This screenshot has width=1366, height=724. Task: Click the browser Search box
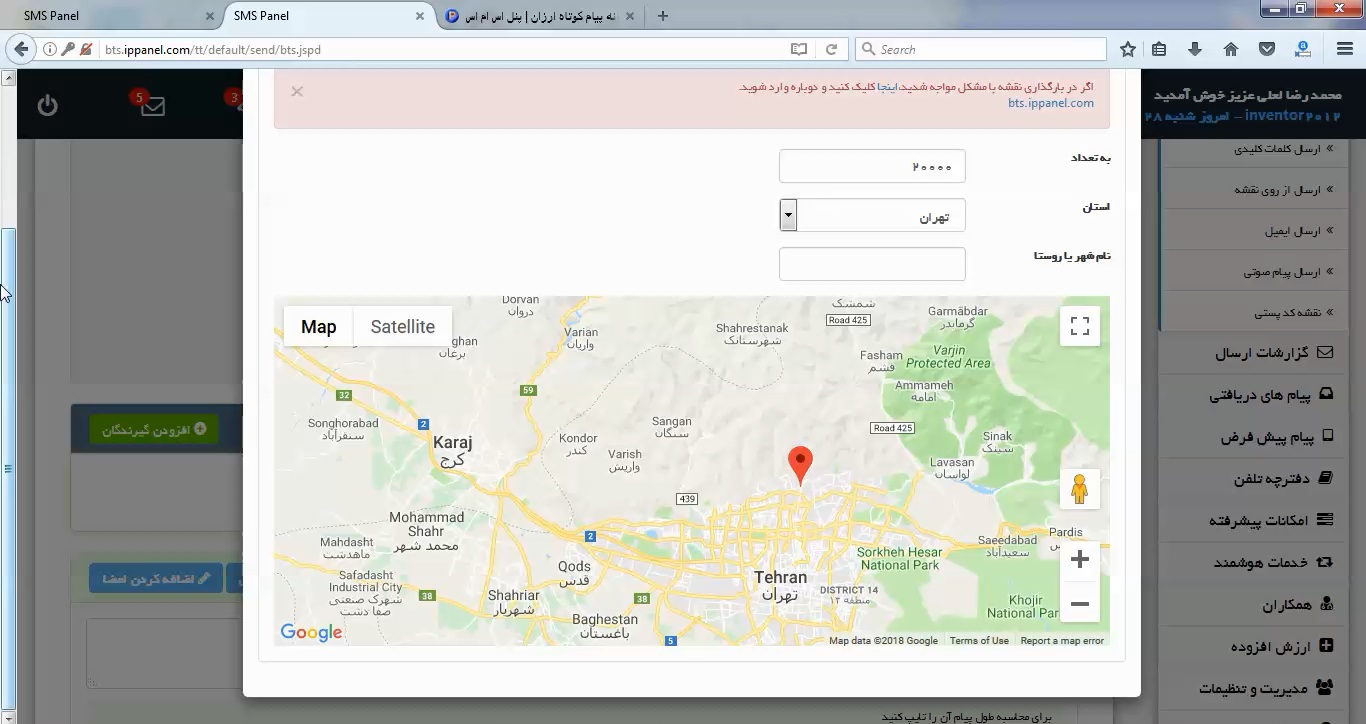click(x=981, y=49)
